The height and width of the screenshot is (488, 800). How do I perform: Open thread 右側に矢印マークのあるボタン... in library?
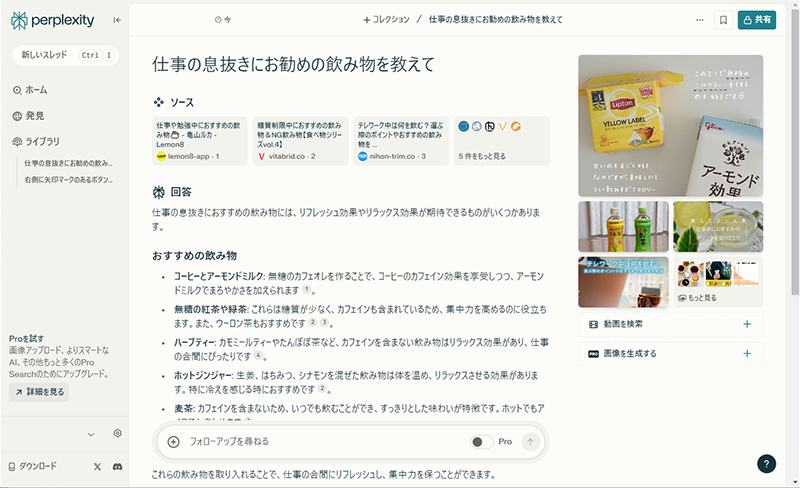point(68,180)
